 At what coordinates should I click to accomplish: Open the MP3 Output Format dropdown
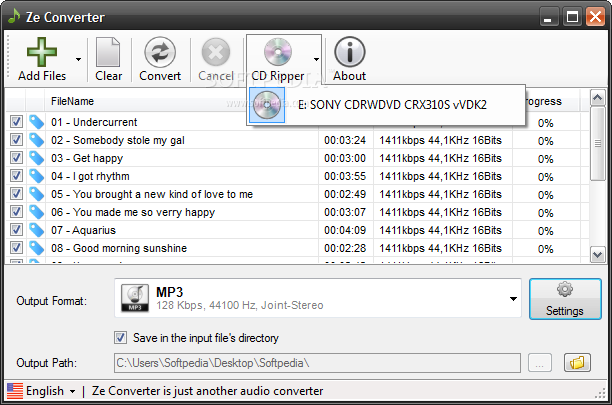[x=513, y=299]
